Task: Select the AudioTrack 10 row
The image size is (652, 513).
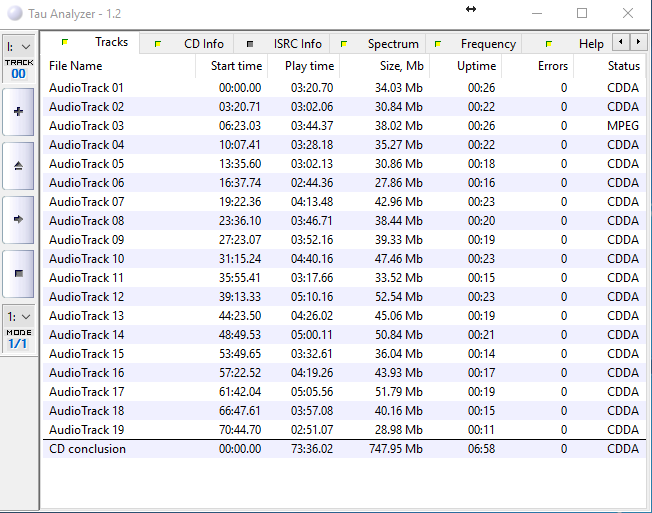Action: pyautogui.click(x=344, y=259)
